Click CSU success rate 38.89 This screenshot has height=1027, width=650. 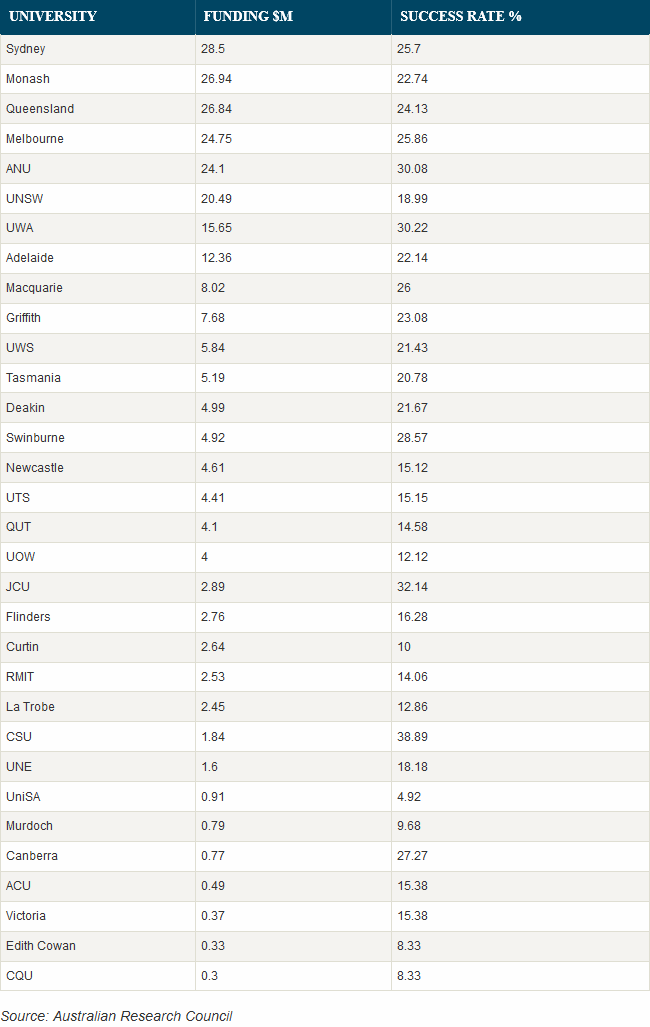(412, 737)
